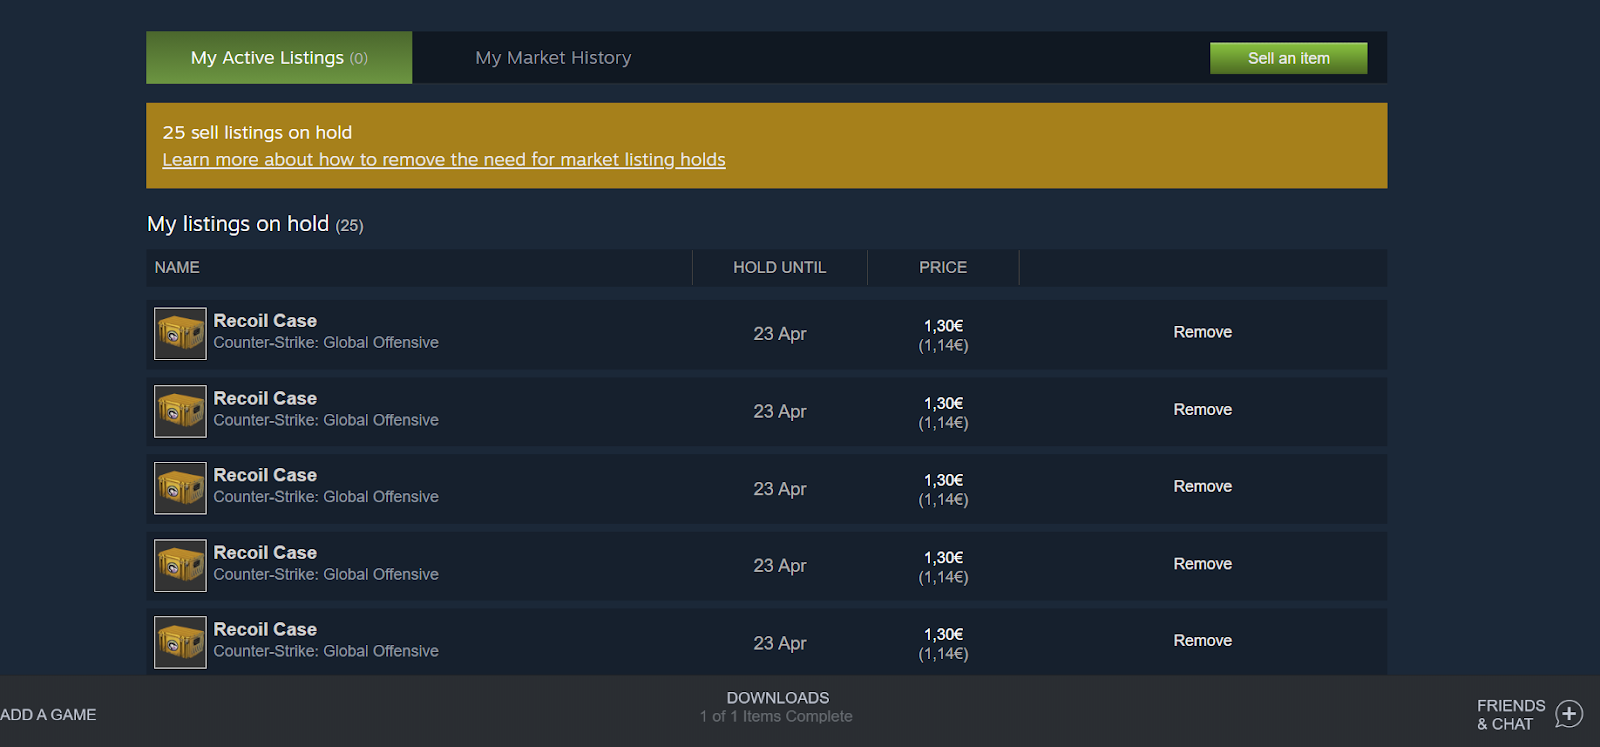Screen dimensions: 1600x747
Task: Click fifth Recoil Case thumbnail icon
Action: [180, 642]
